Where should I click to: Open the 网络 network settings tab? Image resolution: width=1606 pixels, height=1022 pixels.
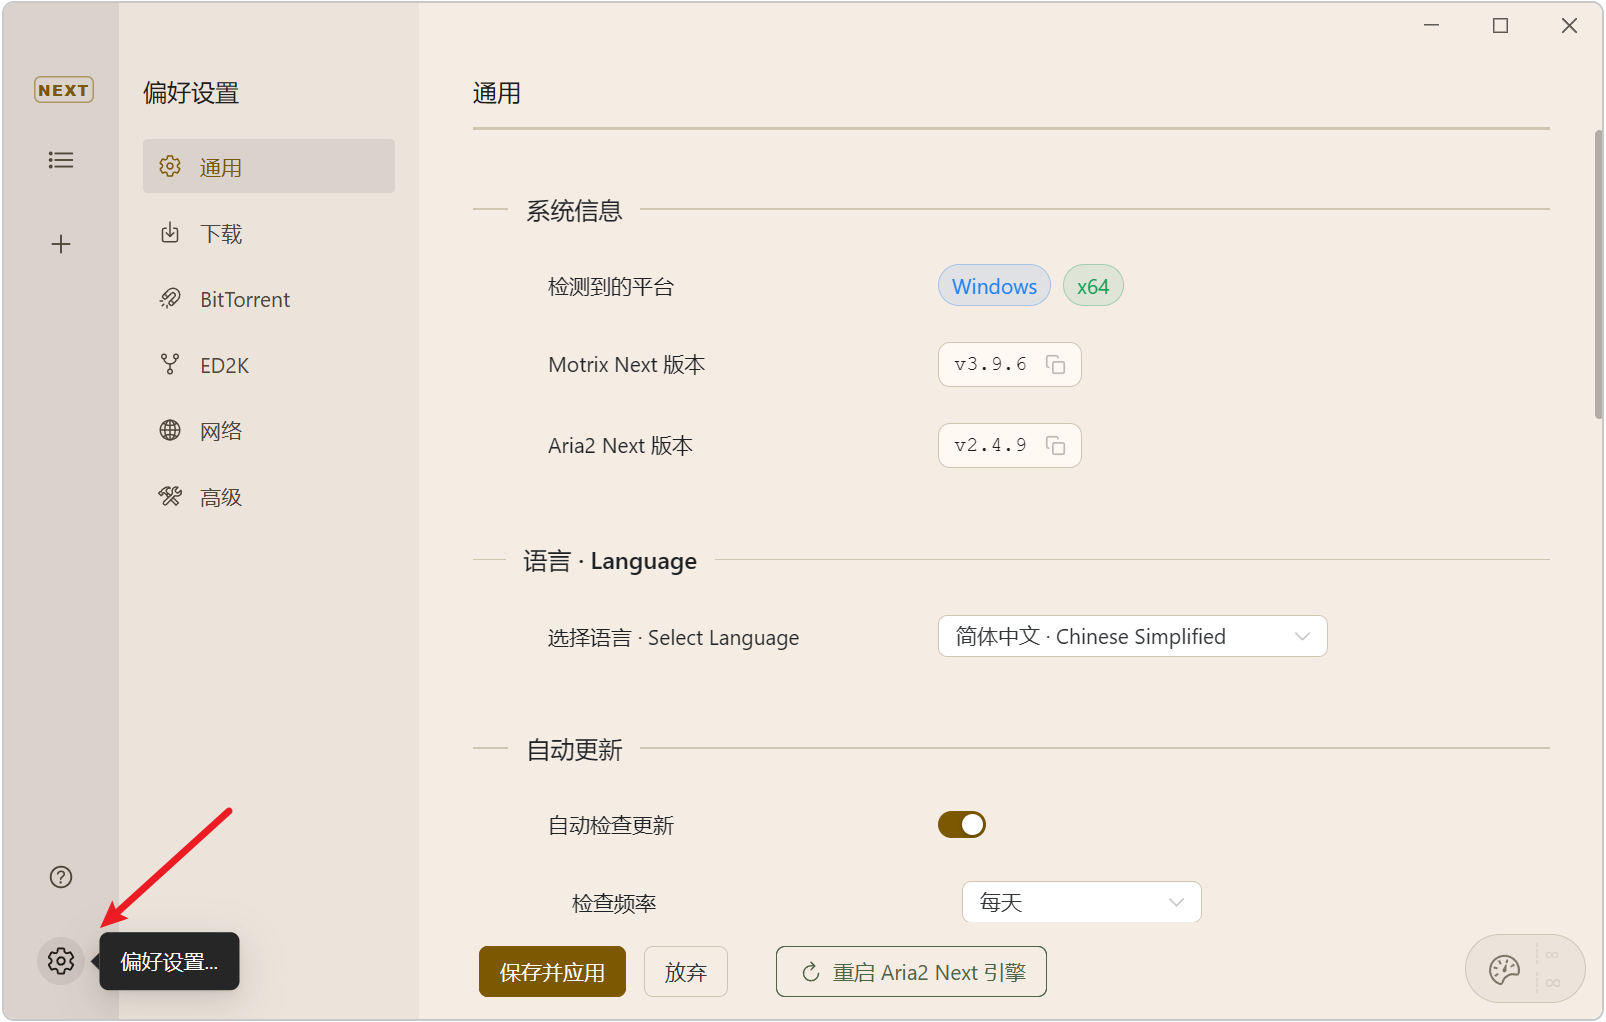[x=269, y=431]
